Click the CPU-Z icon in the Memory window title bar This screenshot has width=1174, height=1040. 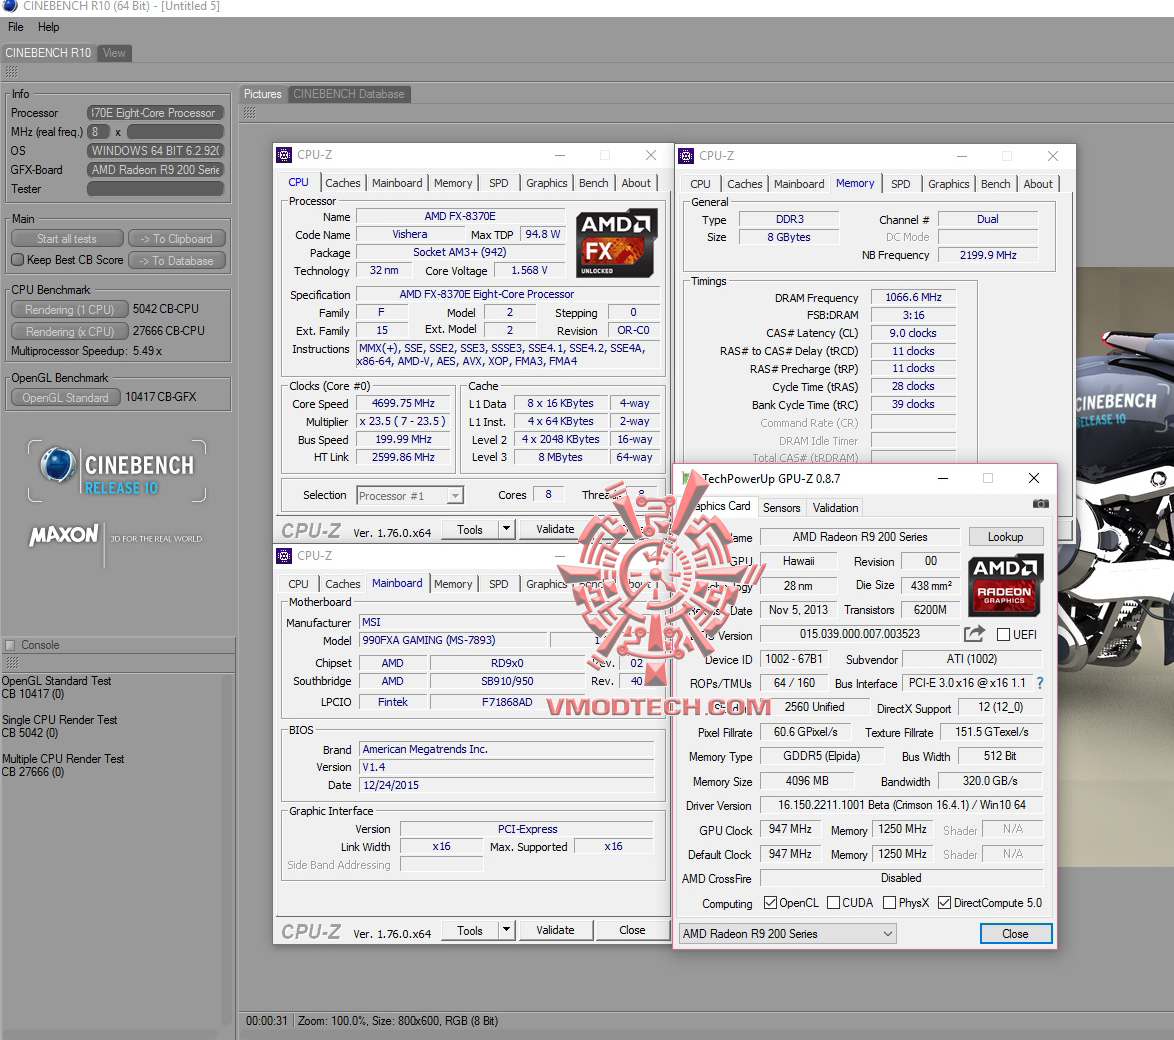(x=686, y=156)
